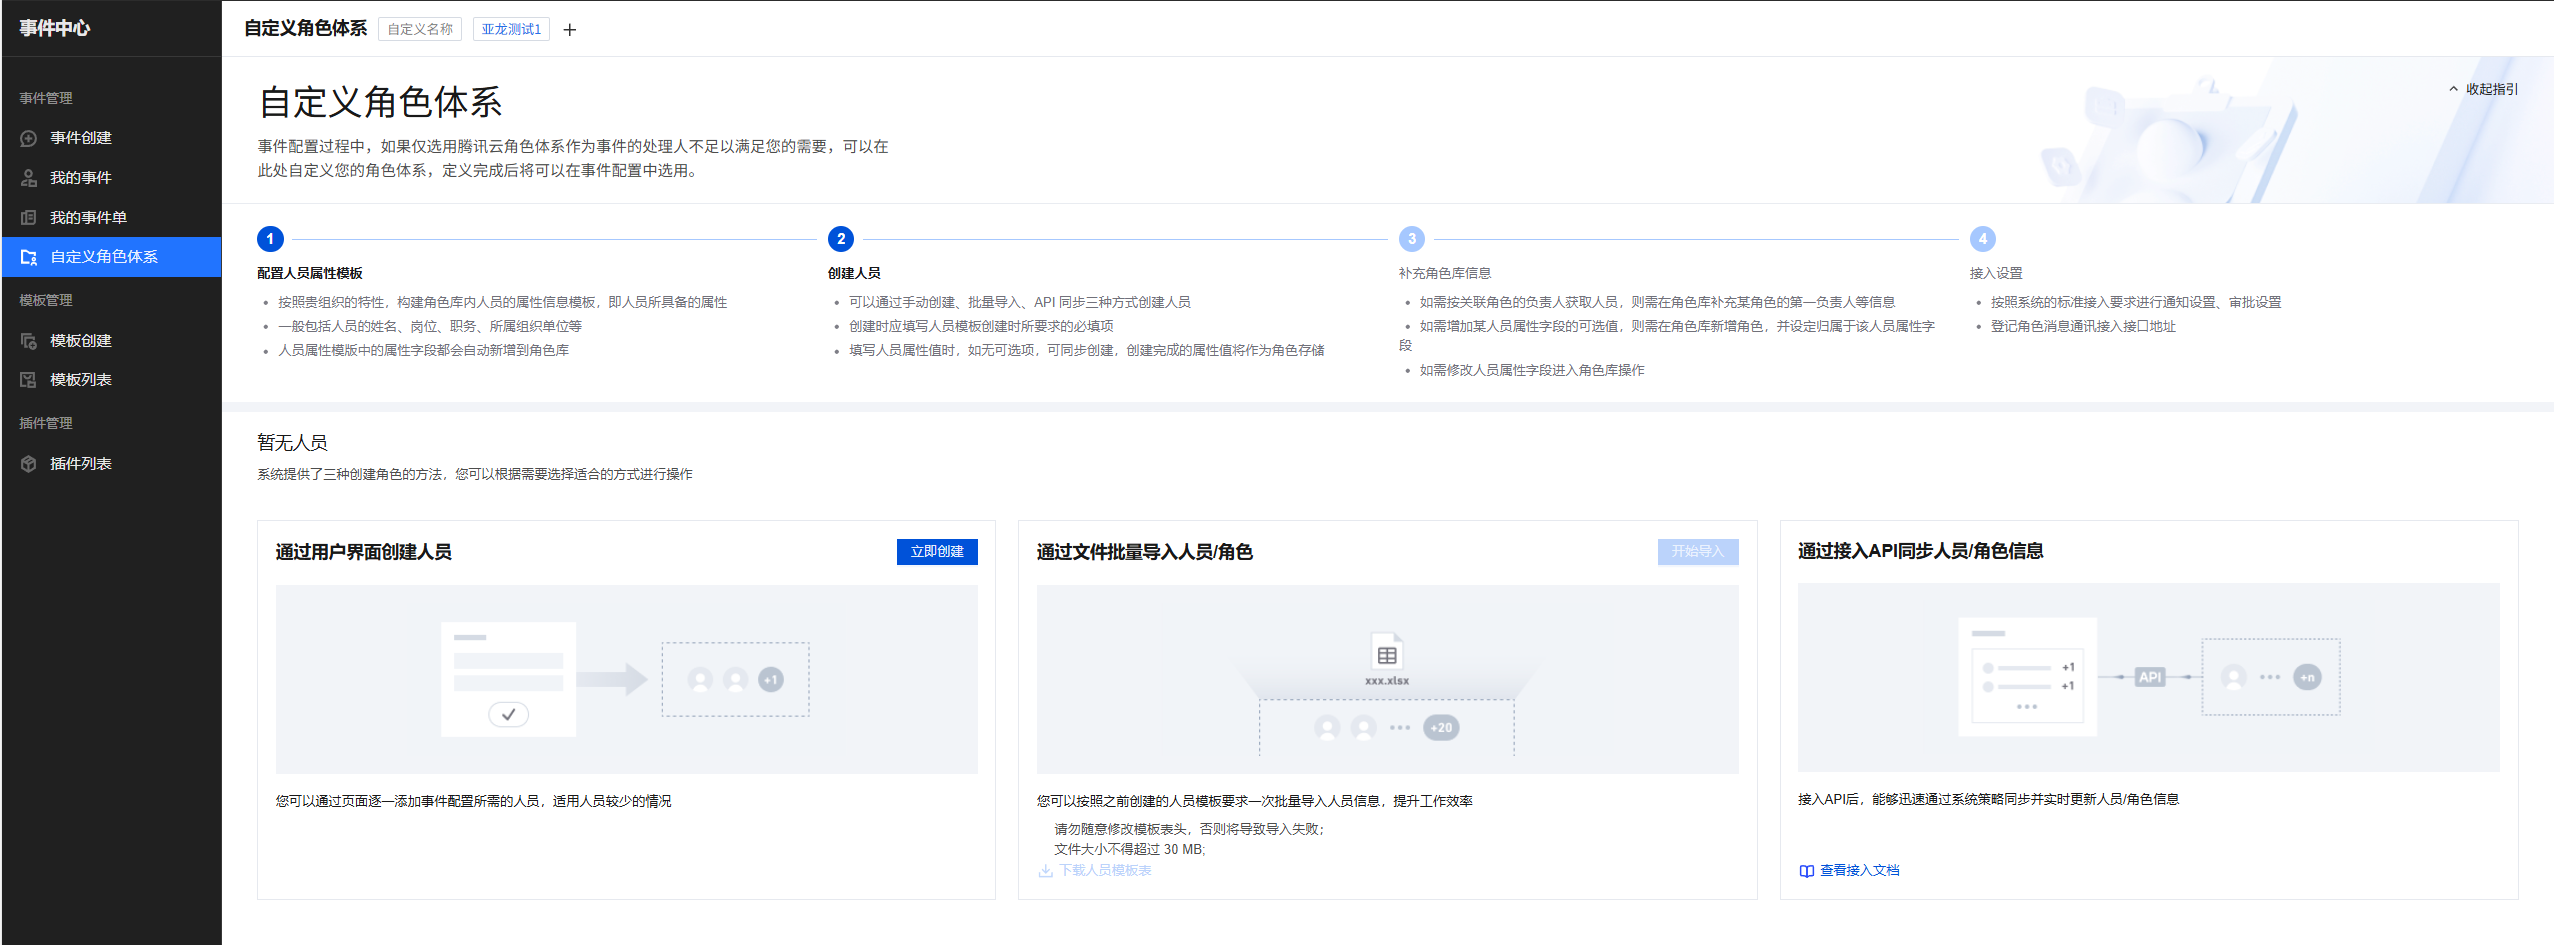Screen dimensions: 2554x945
Task: Click the 模板创建 icon in sidebar
Action: (x=29, y=341)
